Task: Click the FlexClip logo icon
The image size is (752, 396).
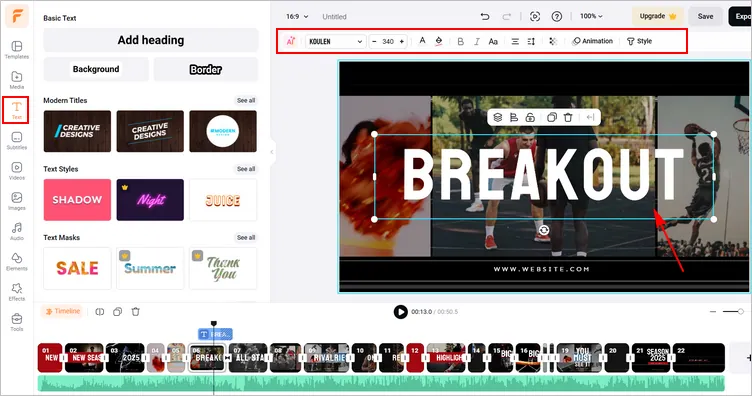Action: pyautogui.click(x=17, y=16)
